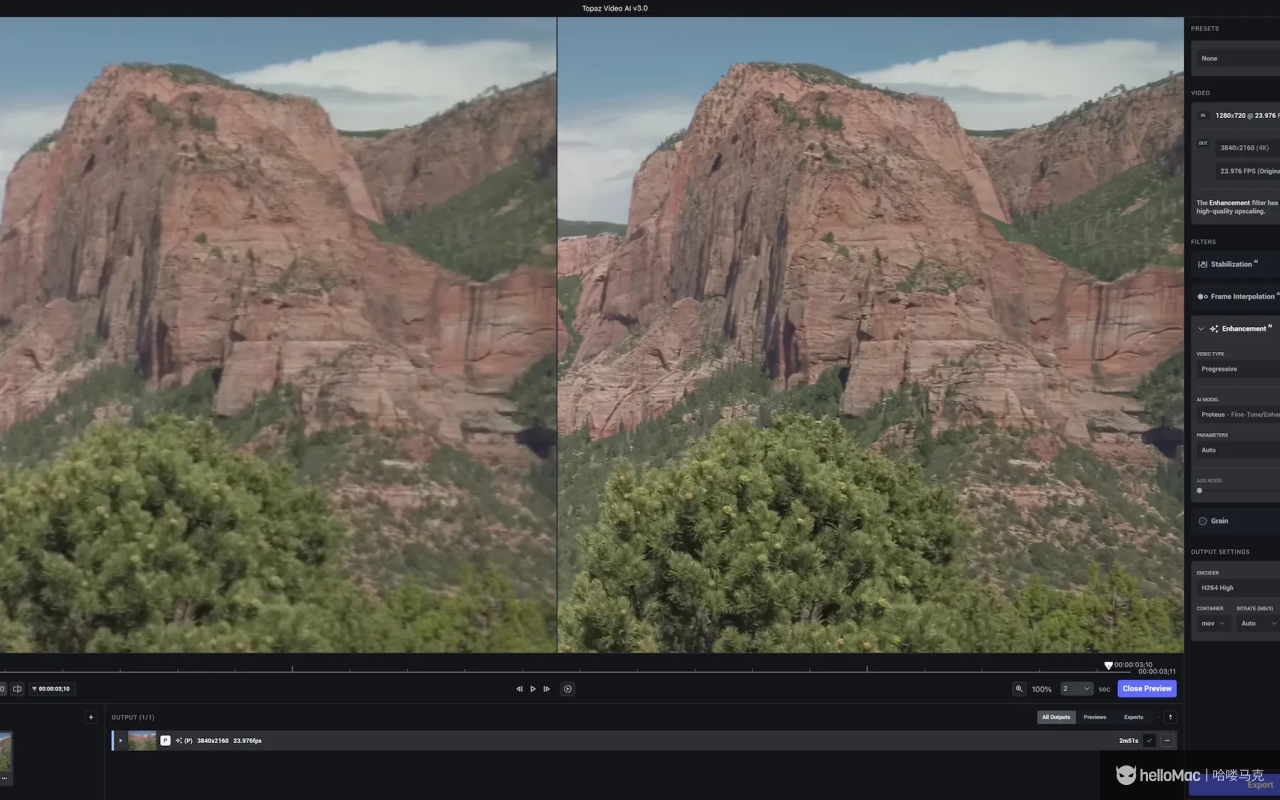1280x800 pixels.
Task: Click the 2m51s duration text
Action: pos(1128,741)
